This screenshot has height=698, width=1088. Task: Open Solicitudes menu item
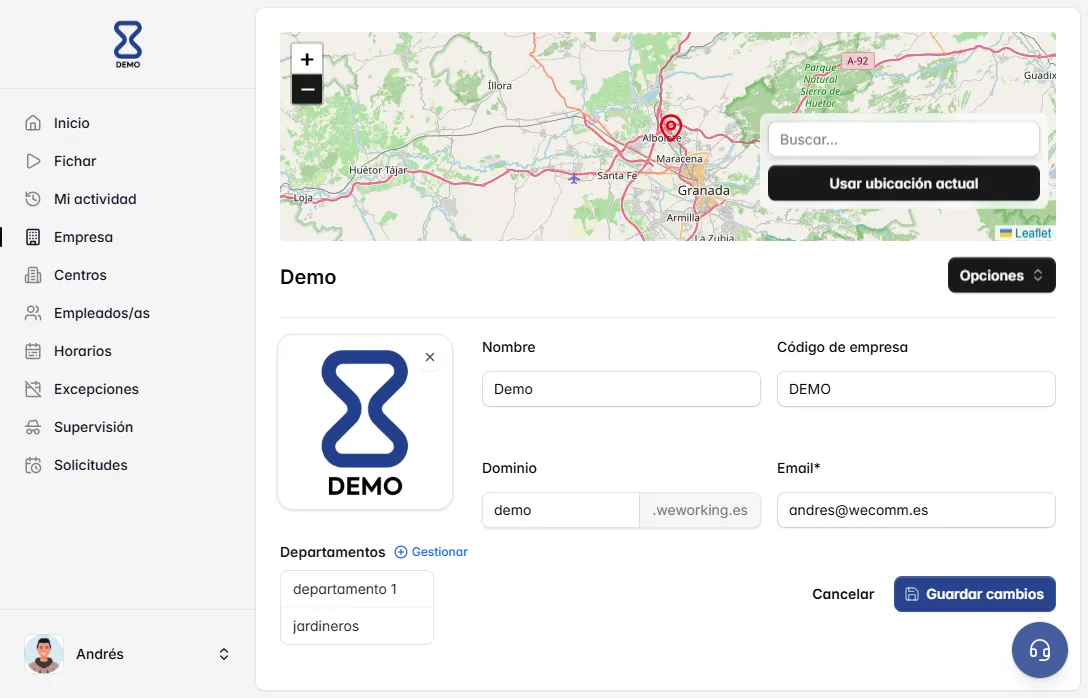click(x=91, y=465)
